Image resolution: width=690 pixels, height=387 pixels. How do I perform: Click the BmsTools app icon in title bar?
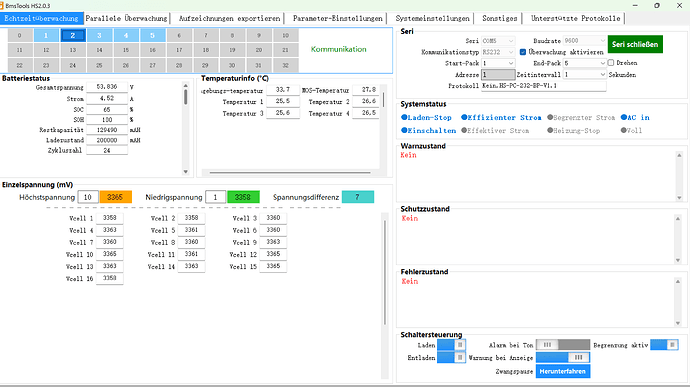click(3, 6)
